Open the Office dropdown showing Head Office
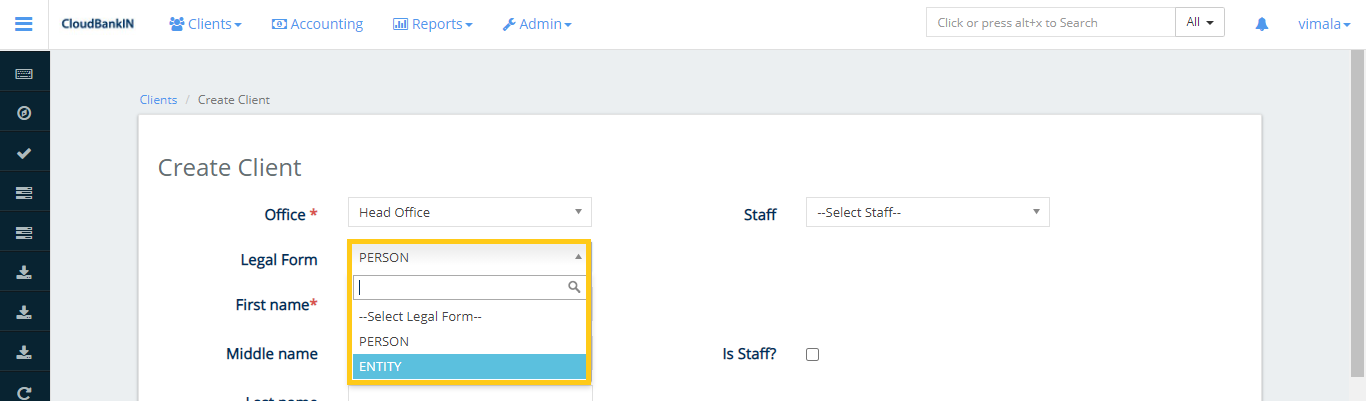The width and height of the screenshot is (1366, 401). click(x=469, y=212)
